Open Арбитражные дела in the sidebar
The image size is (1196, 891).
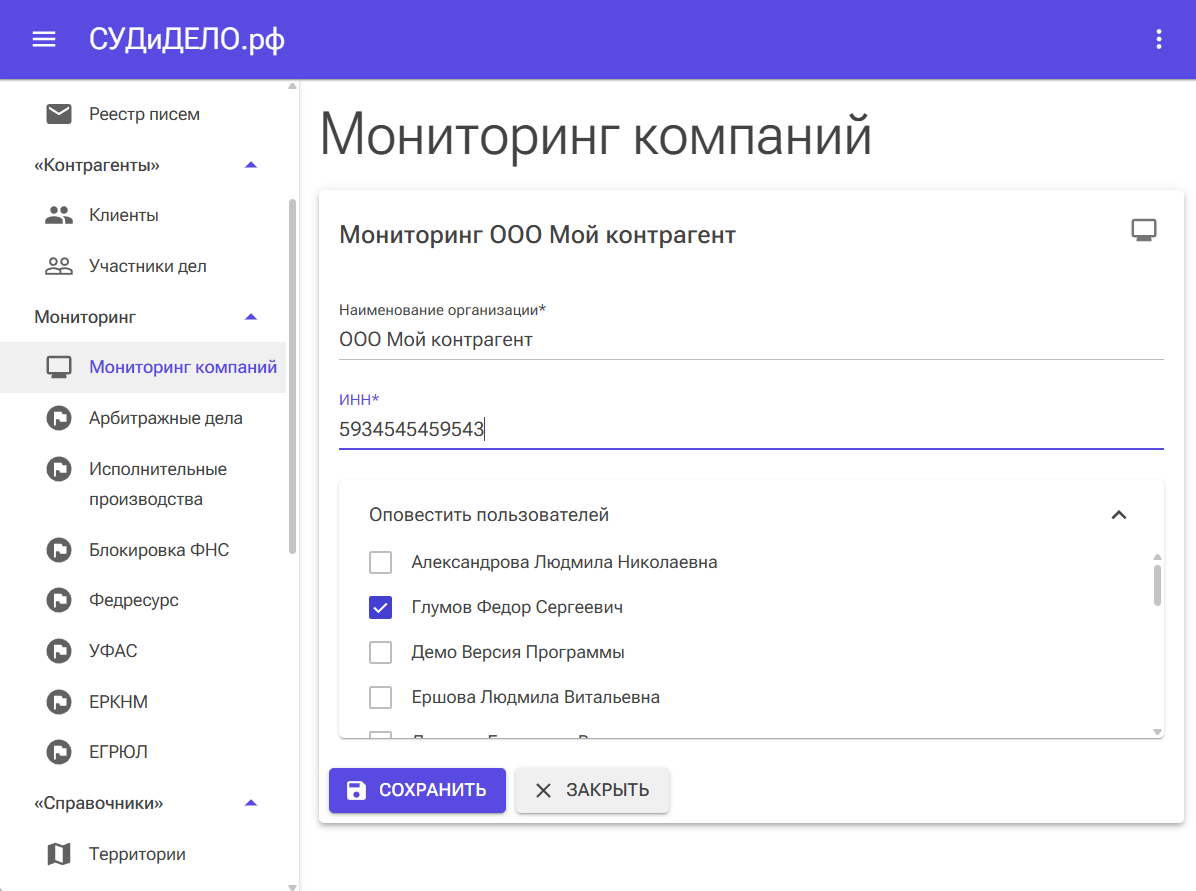[165, 418]
